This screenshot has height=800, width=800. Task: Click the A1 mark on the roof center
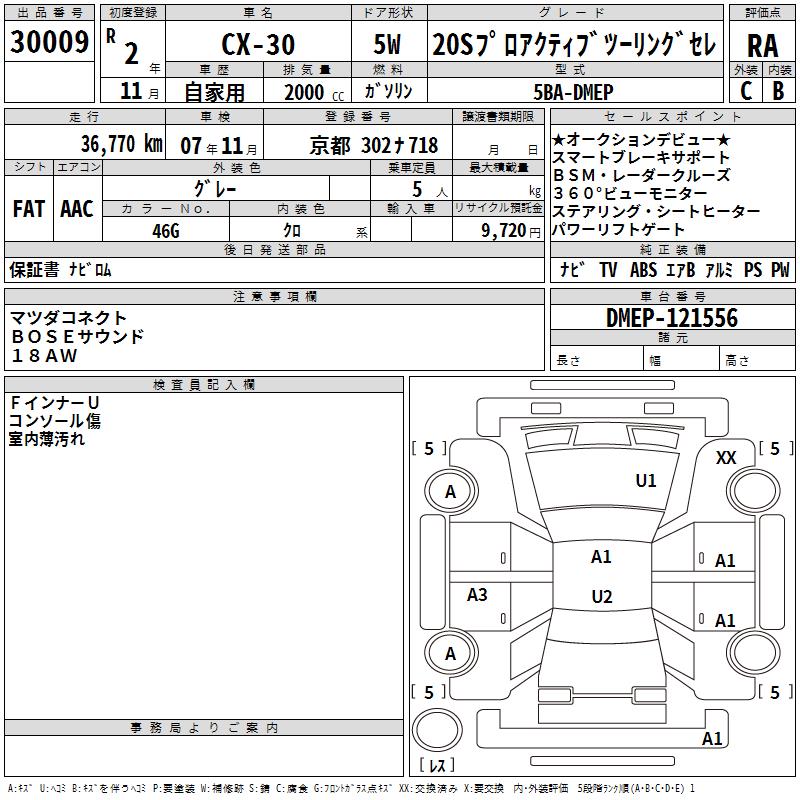click(x=601, y=557)
